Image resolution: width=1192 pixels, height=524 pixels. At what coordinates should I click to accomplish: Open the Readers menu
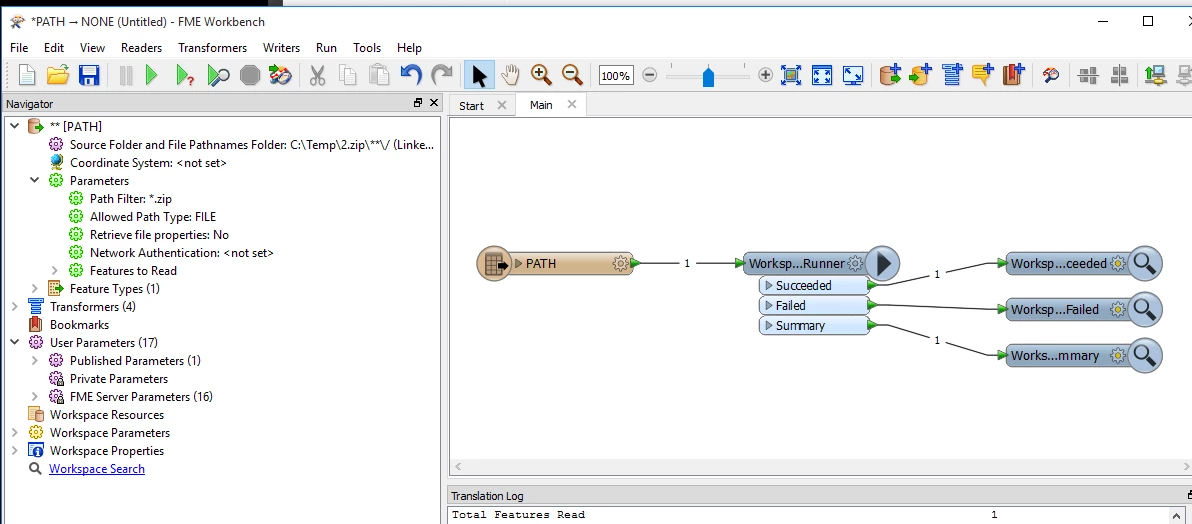point(141,47)
